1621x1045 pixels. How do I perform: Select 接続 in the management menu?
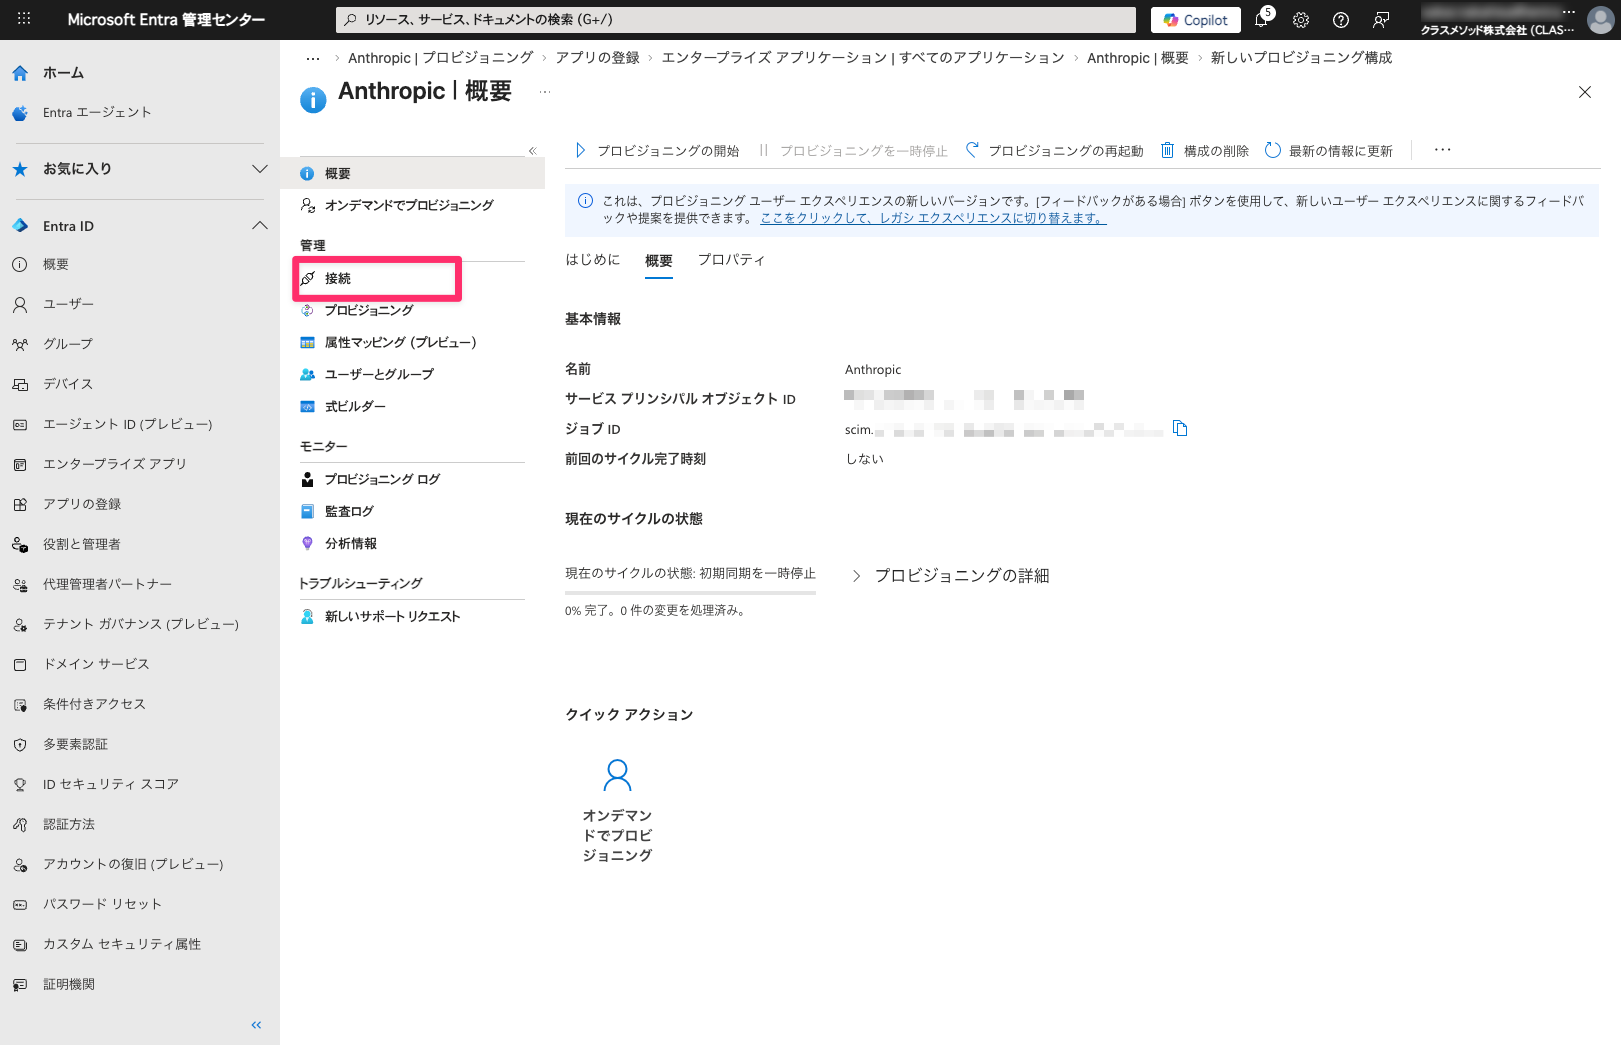tap(338, 279)
